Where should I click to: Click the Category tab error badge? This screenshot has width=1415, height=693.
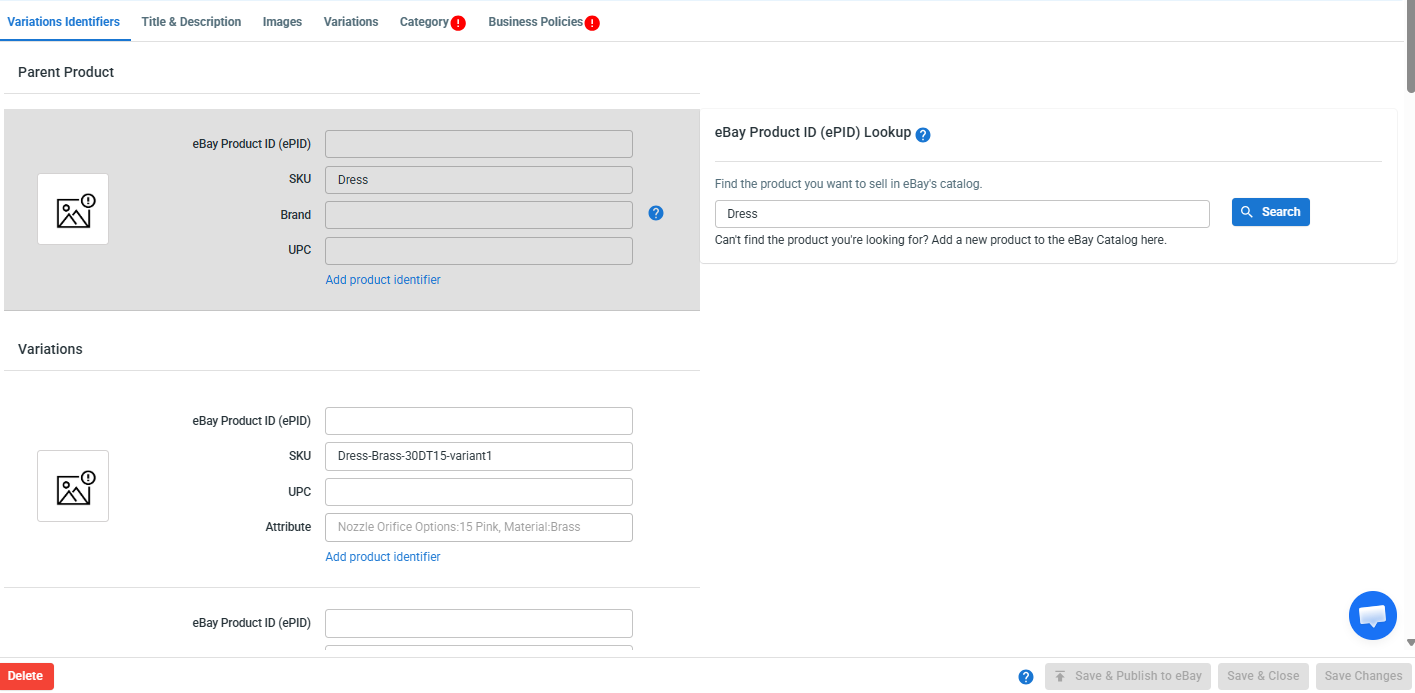coord(458,23)
